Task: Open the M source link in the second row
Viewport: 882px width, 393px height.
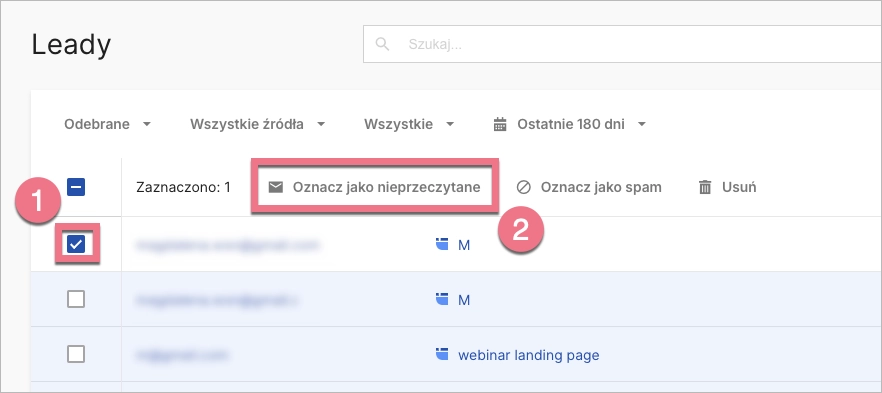Action: tap(464, 300)
